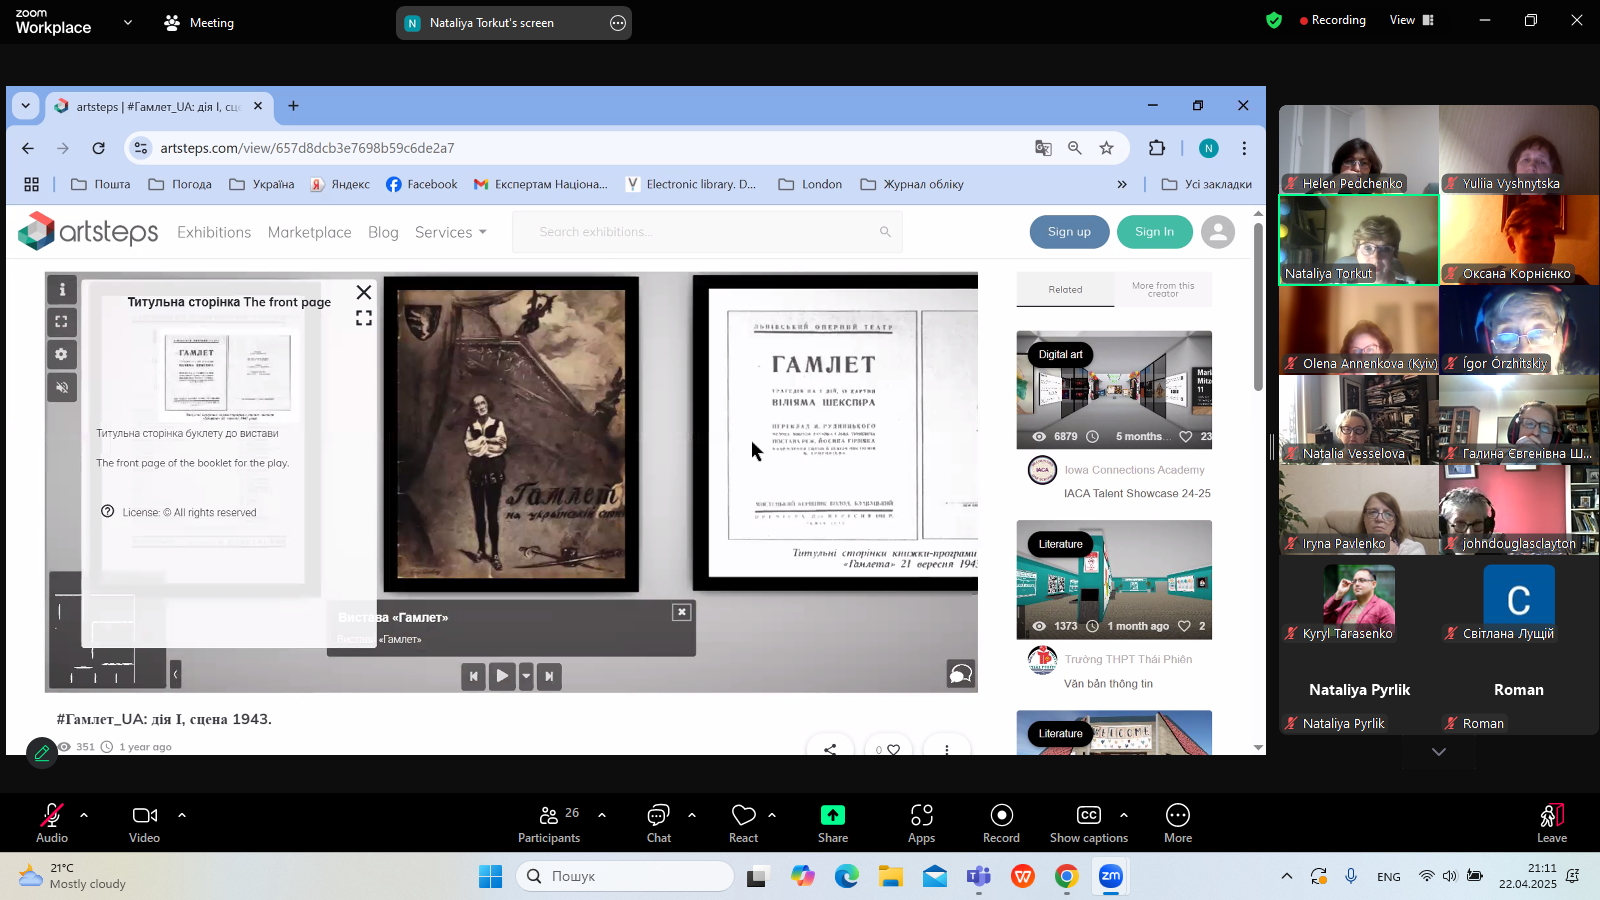Click the Sign up button
Image resolution: width=1600 pixels, height=900 pixels.
(1069, 232)
